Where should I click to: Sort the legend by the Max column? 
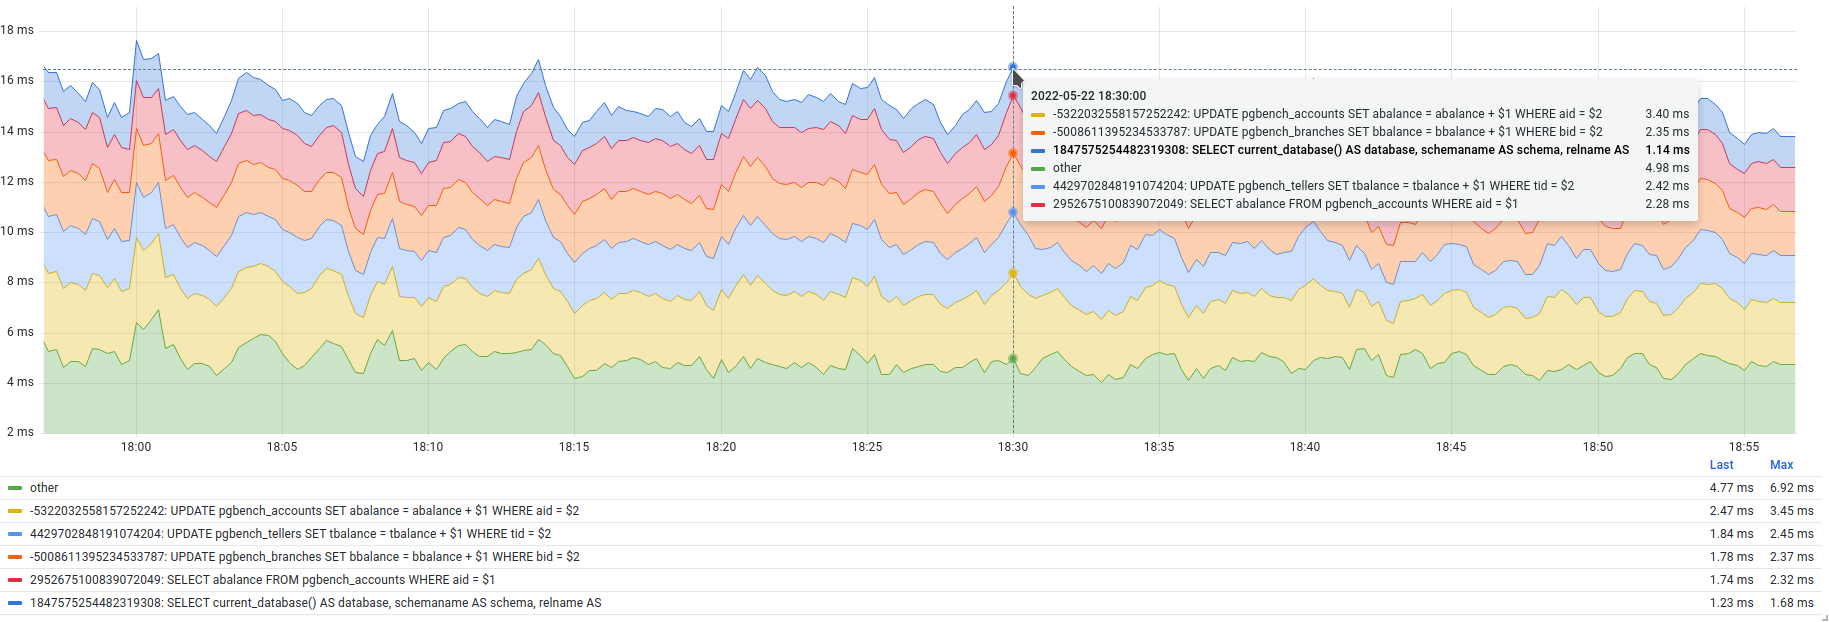1781,465
